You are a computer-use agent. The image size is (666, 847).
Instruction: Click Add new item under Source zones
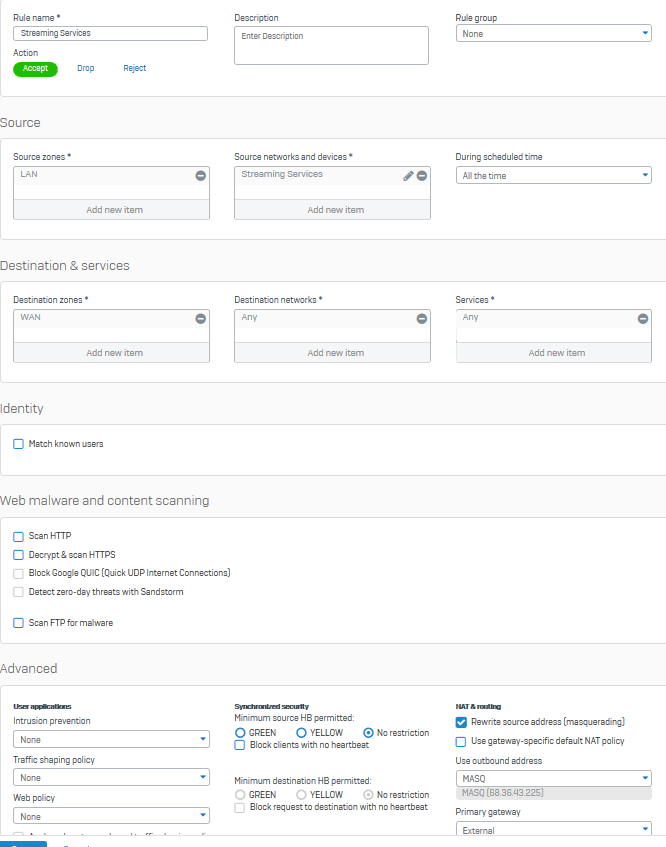tap(112, 210)
